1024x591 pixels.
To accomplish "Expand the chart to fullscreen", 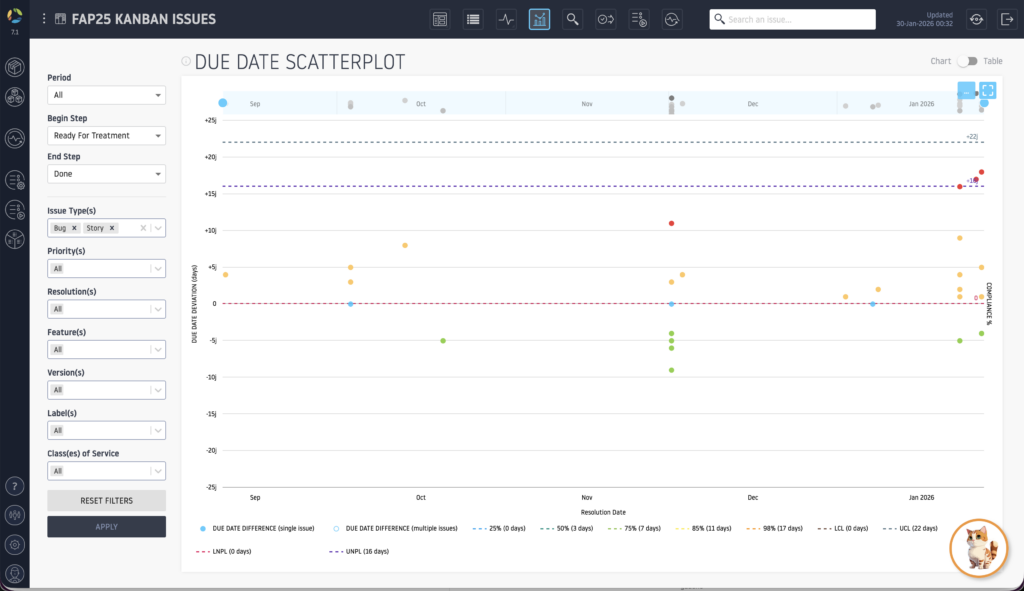I will coord(987,91).
